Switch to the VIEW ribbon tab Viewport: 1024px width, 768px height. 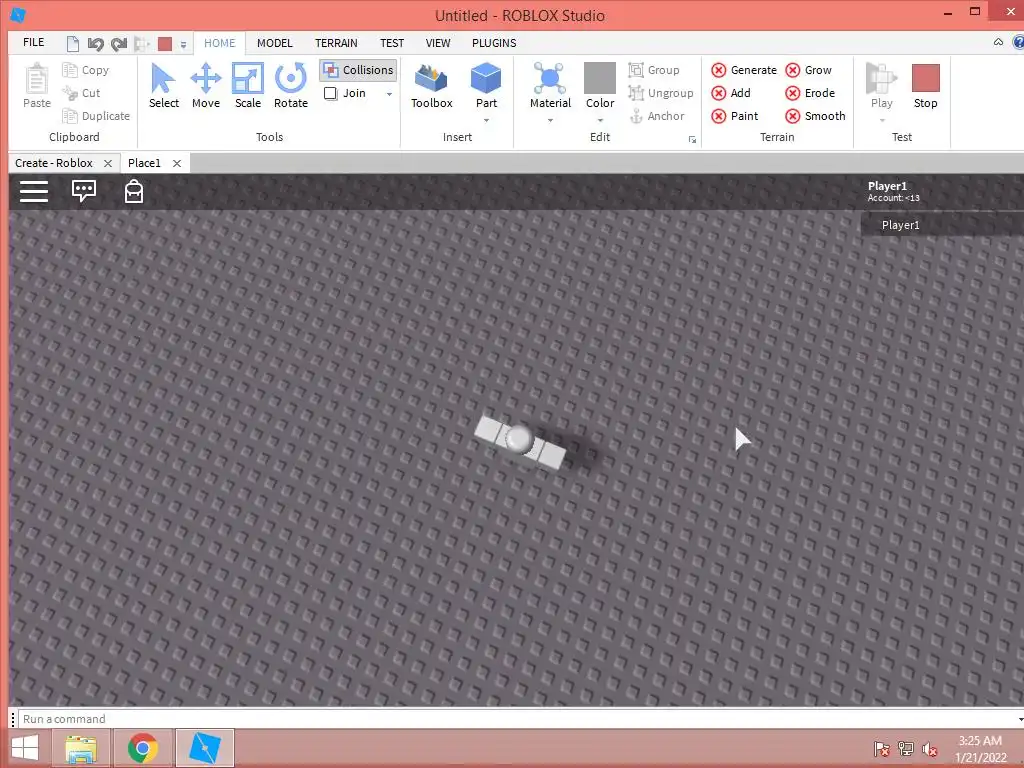click(438, 43)
